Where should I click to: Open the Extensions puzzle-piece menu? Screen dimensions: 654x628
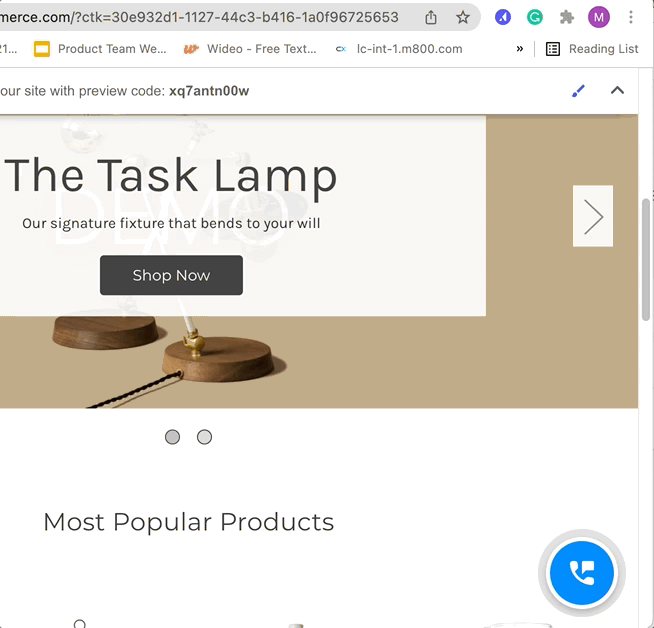567,17
